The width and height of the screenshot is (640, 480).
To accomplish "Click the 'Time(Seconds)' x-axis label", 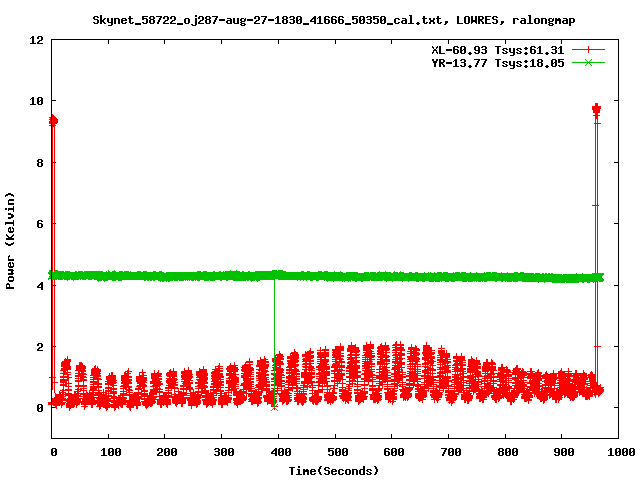I will (x=334, y=471).
